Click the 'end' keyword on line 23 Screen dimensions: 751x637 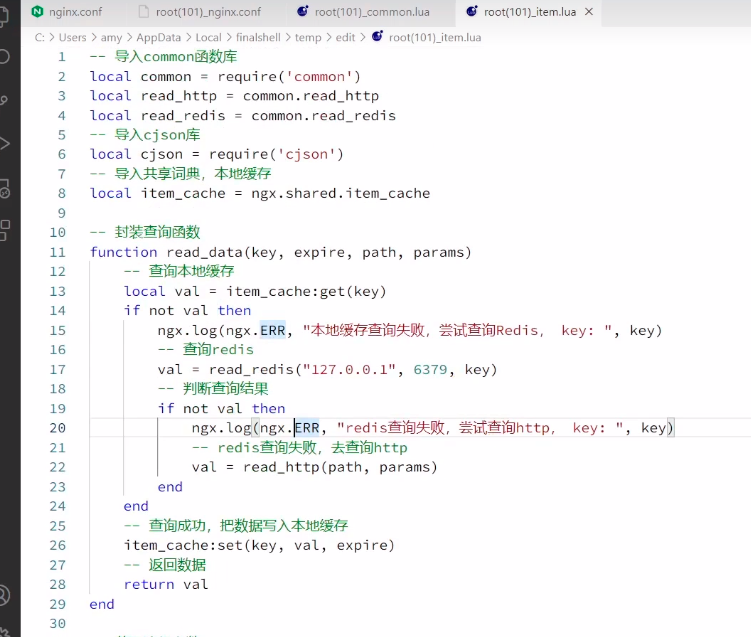(170, 487)
